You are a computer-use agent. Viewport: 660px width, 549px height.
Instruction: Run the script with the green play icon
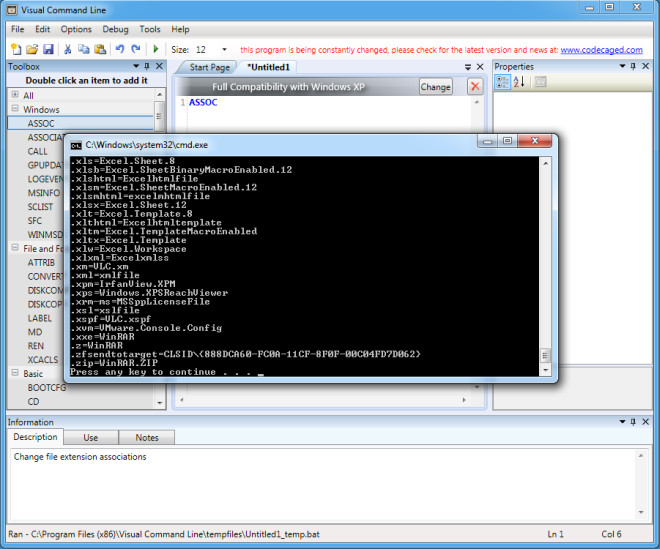point(156,49)
